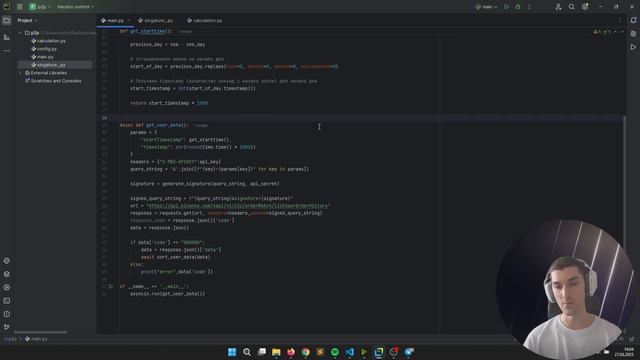Open calculation.py in the project tree

(x=48, y=41)
